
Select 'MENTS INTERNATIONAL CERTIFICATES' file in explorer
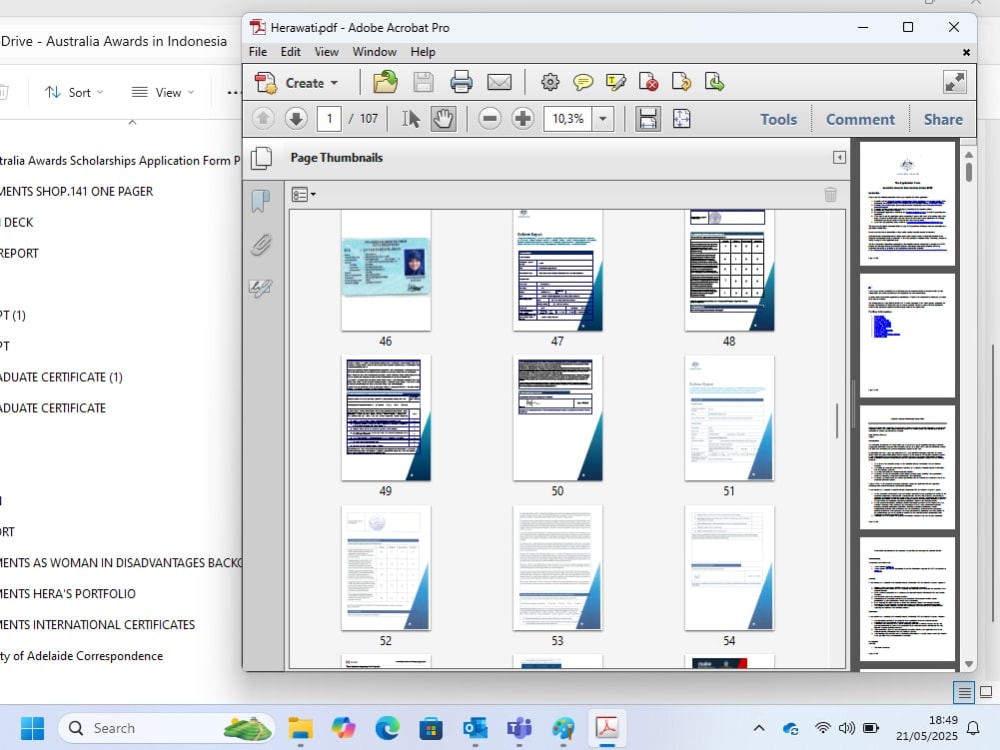pos(97,624)
